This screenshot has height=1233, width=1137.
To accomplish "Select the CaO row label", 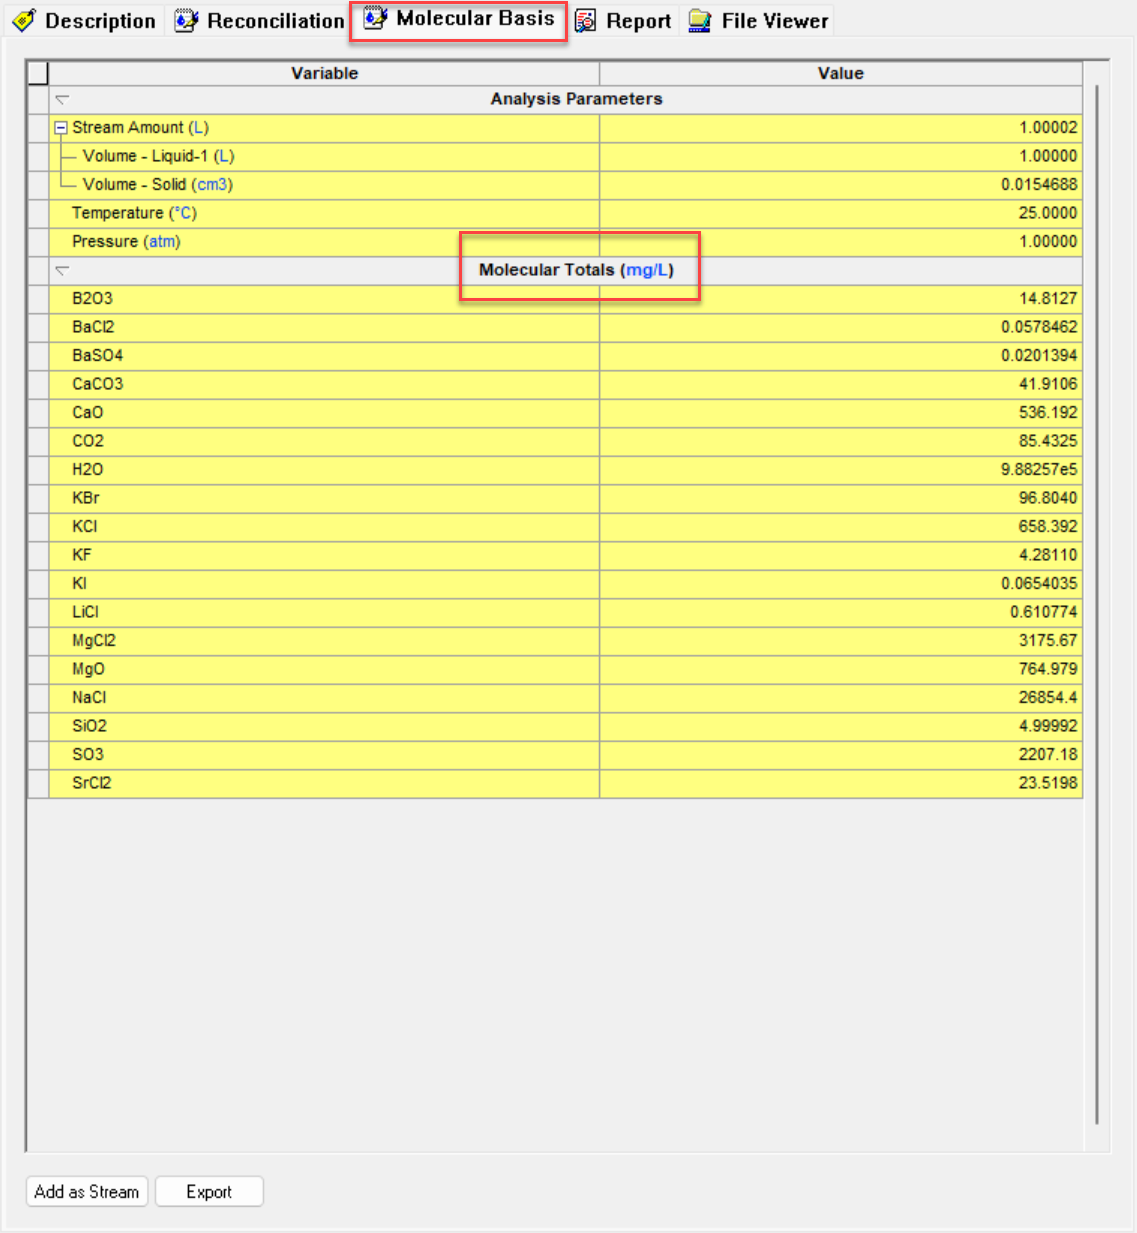I will pyautogui.click(x=87, y=413).
